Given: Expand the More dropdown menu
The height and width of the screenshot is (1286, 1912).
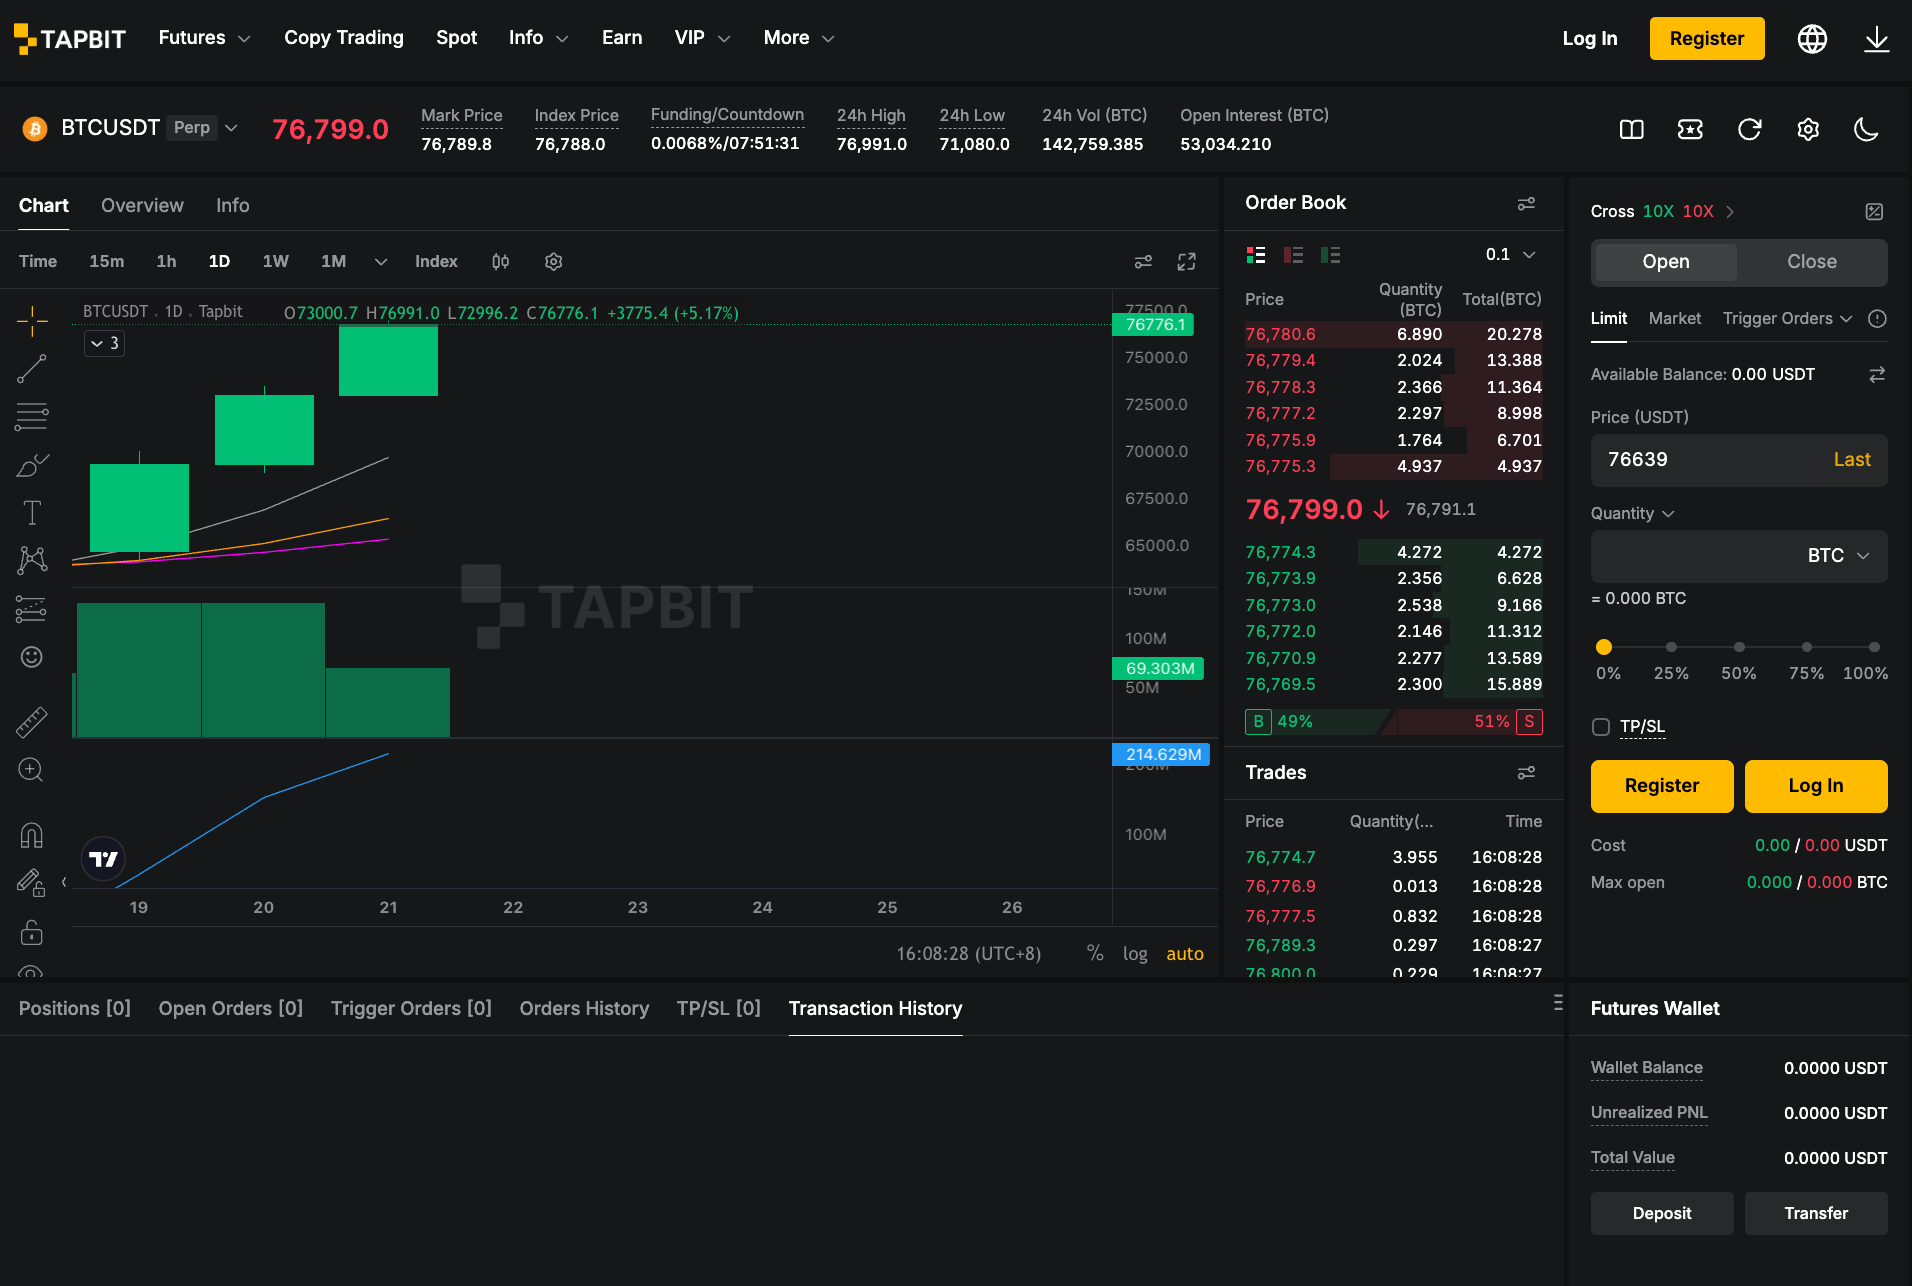Looking at the screenshot, I should point(798,38).
